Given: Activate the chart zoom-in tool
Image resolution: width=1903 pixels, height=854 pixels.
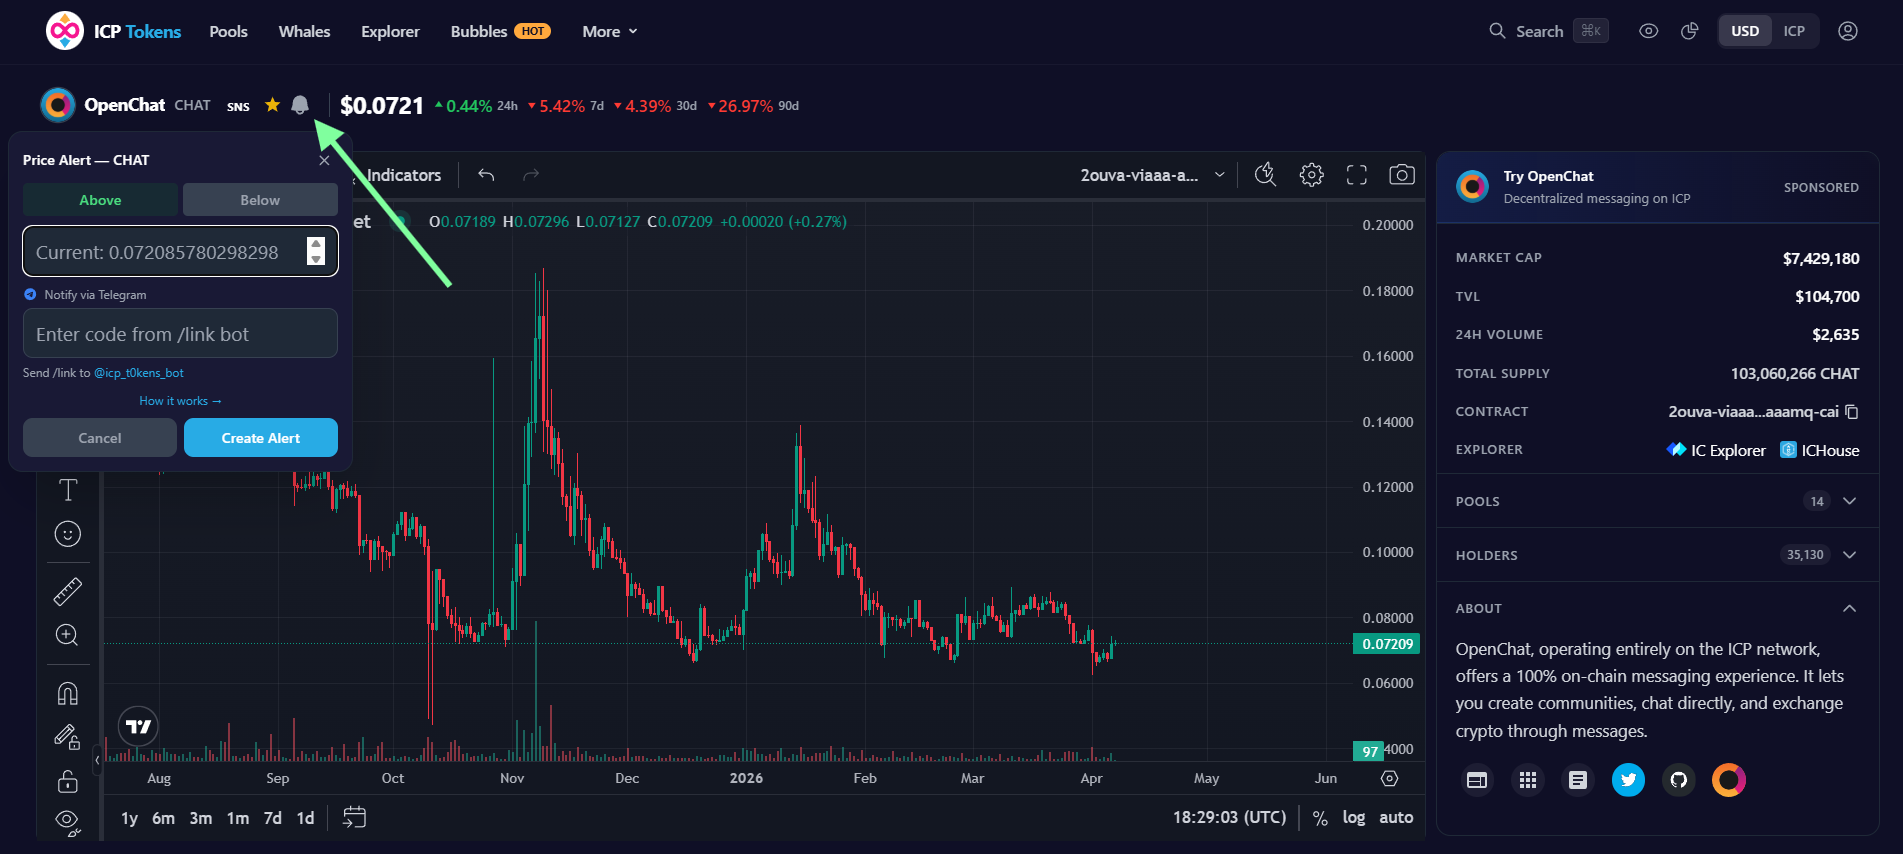Looking at the screenshot, I should (x=68, y=635).
